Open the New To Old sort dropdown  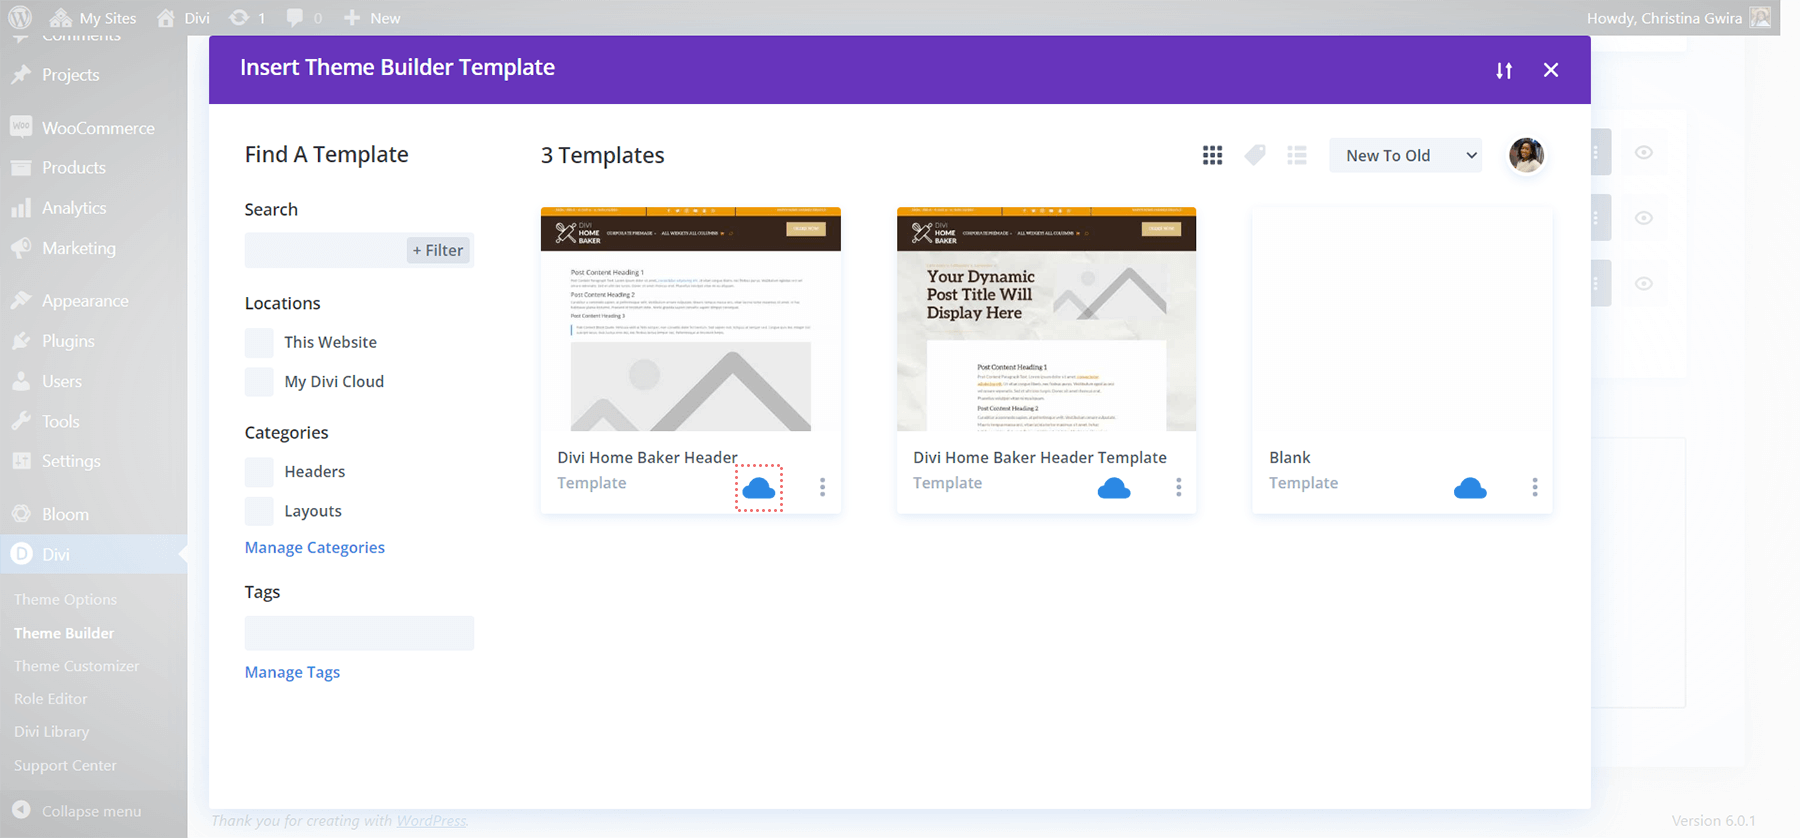1405,155
